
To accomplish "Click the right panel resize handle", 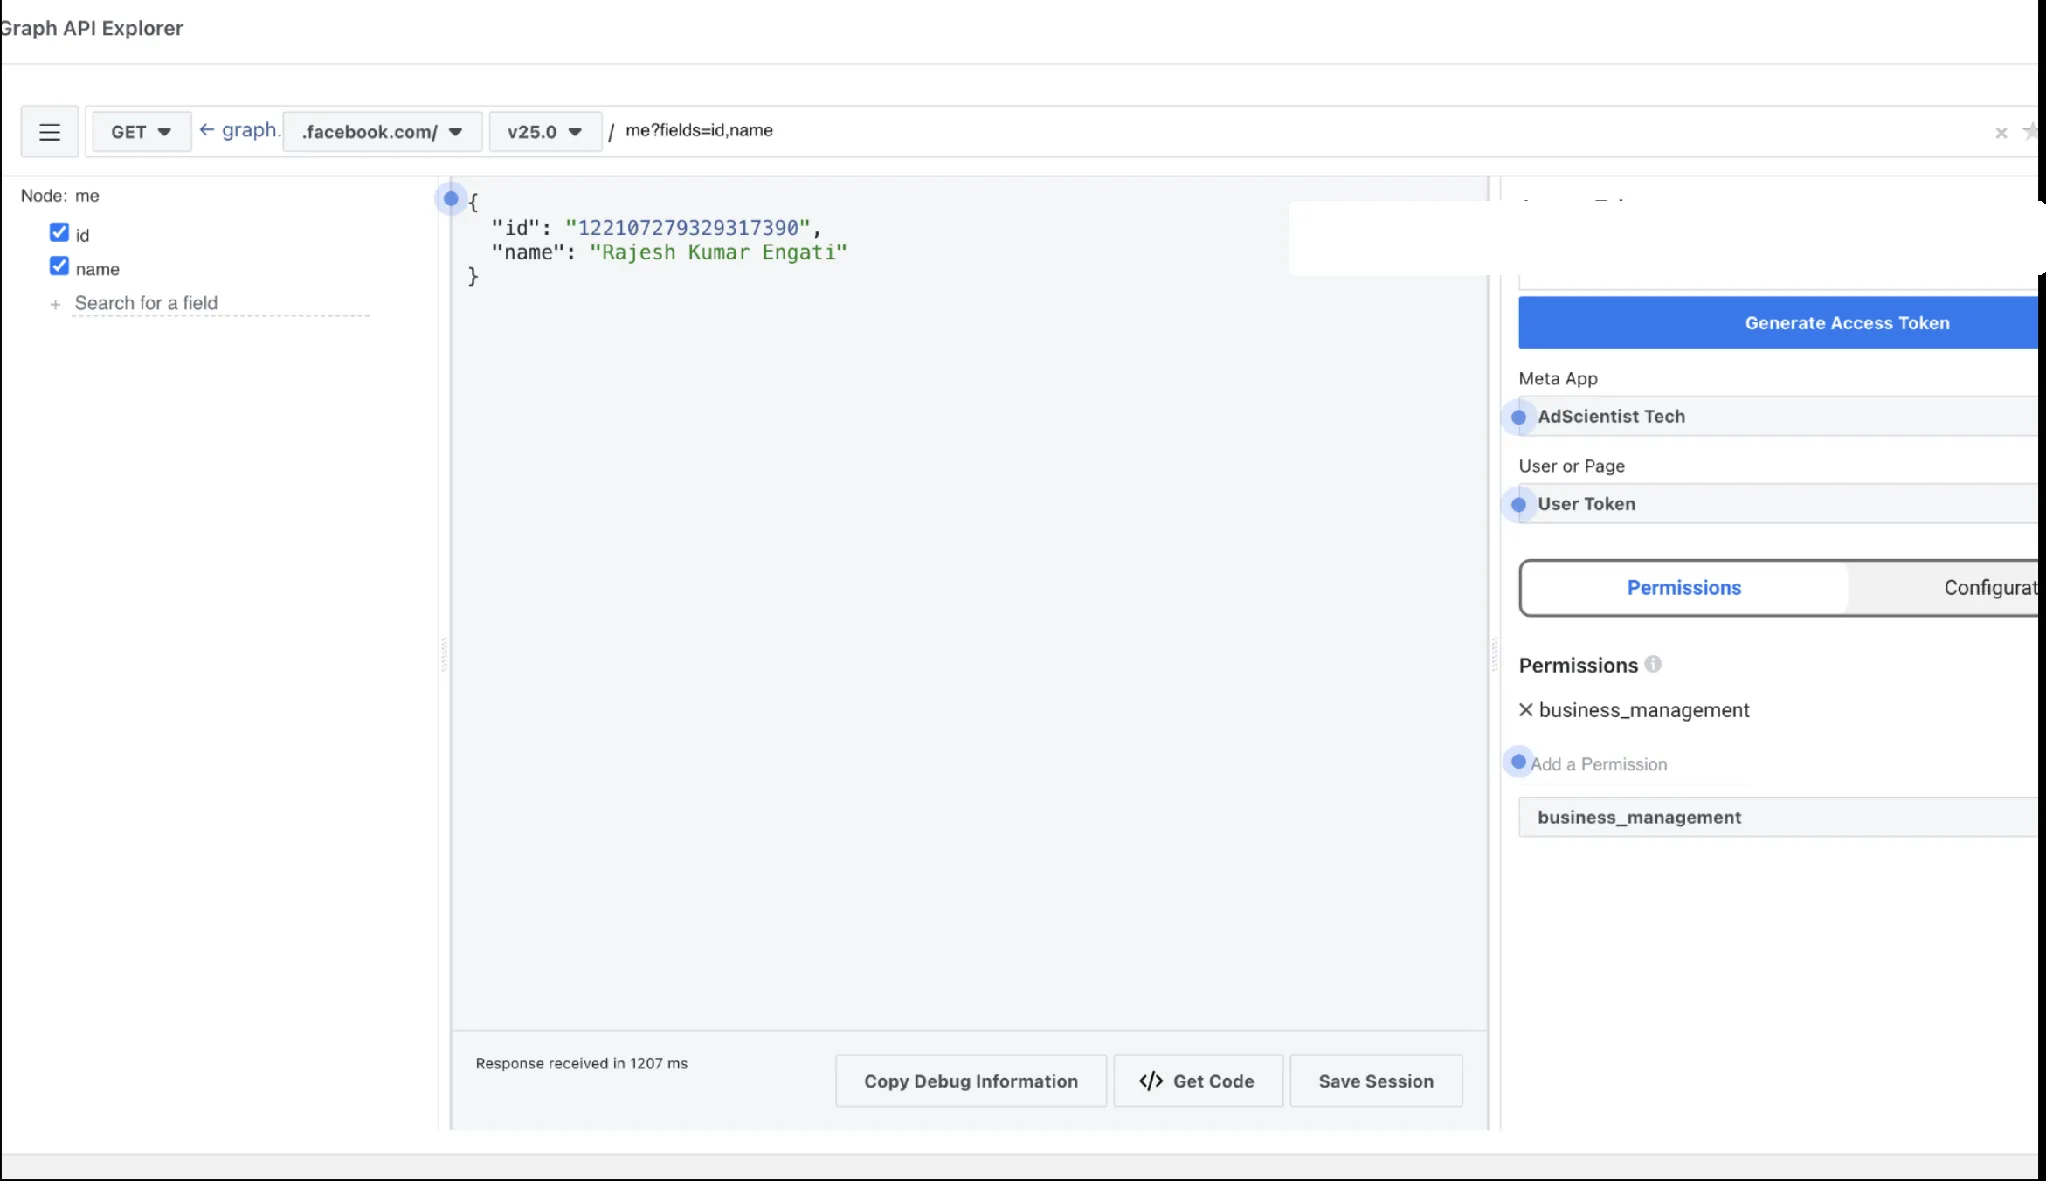I will pyautogui.click(x=1495, y=655).
